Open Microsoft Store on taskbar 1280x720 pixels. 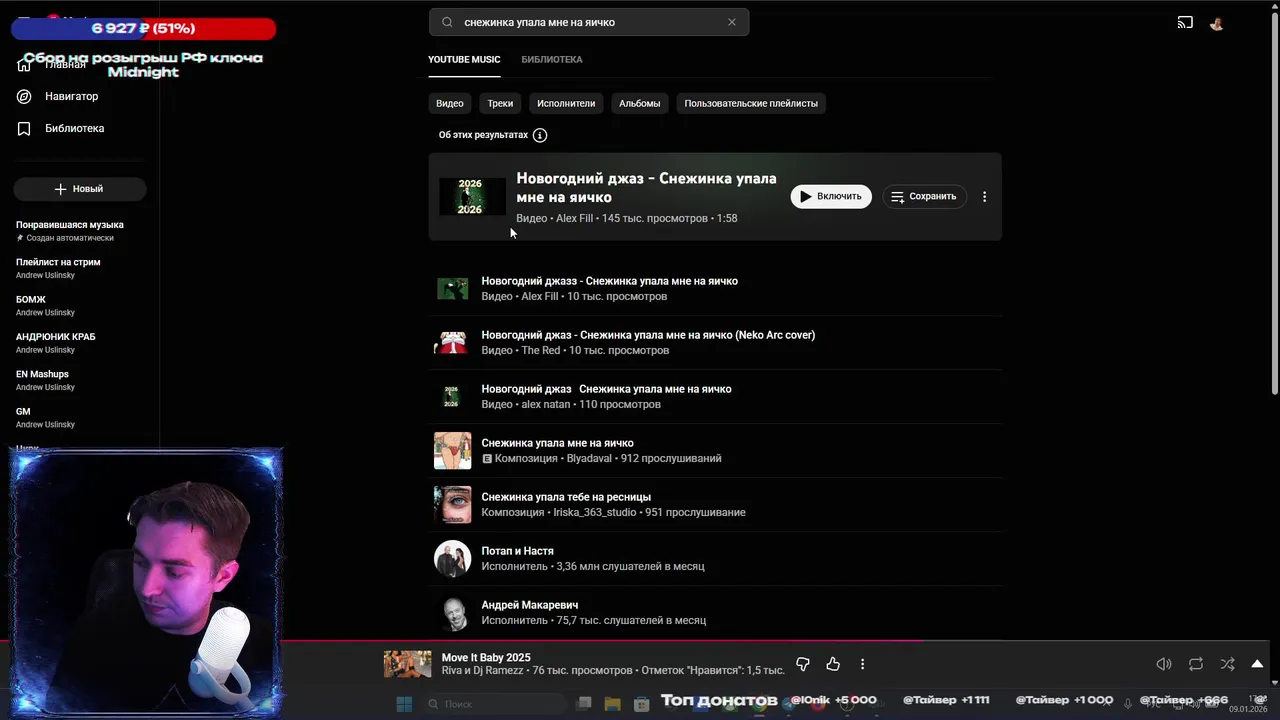pyautogui.click(x=642, y=704)
